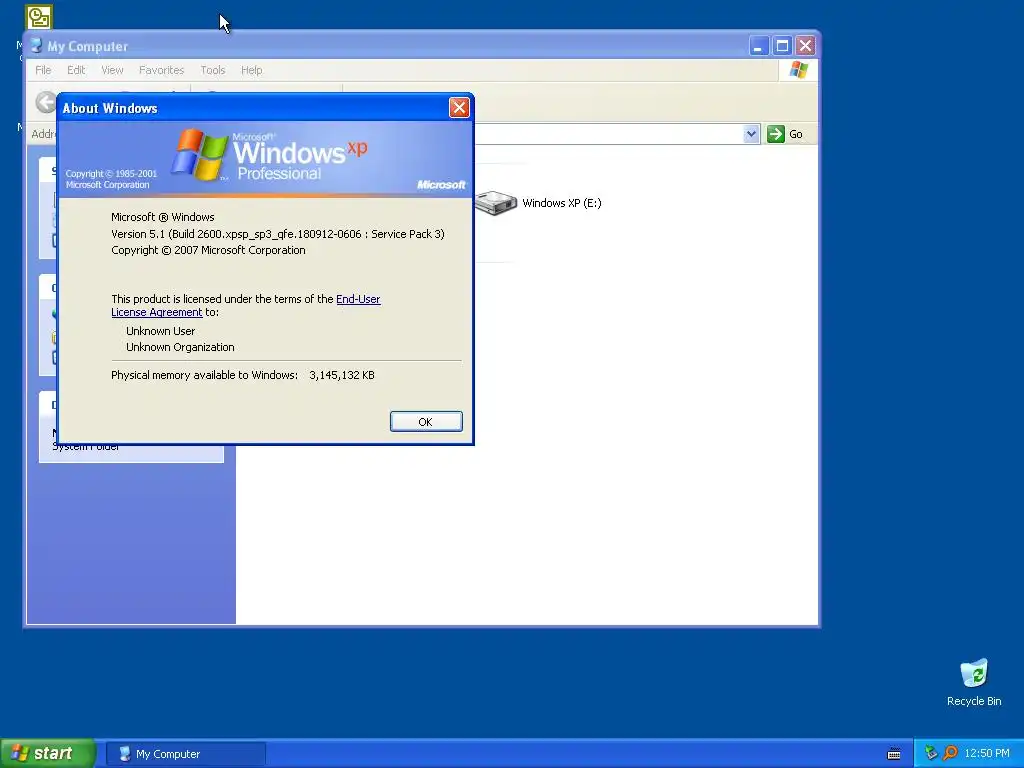The width and height of the screenshot is (1024, 768).
Task: Click the grayed Back arrow in My Computer
Action: click(x=46, y=103)
